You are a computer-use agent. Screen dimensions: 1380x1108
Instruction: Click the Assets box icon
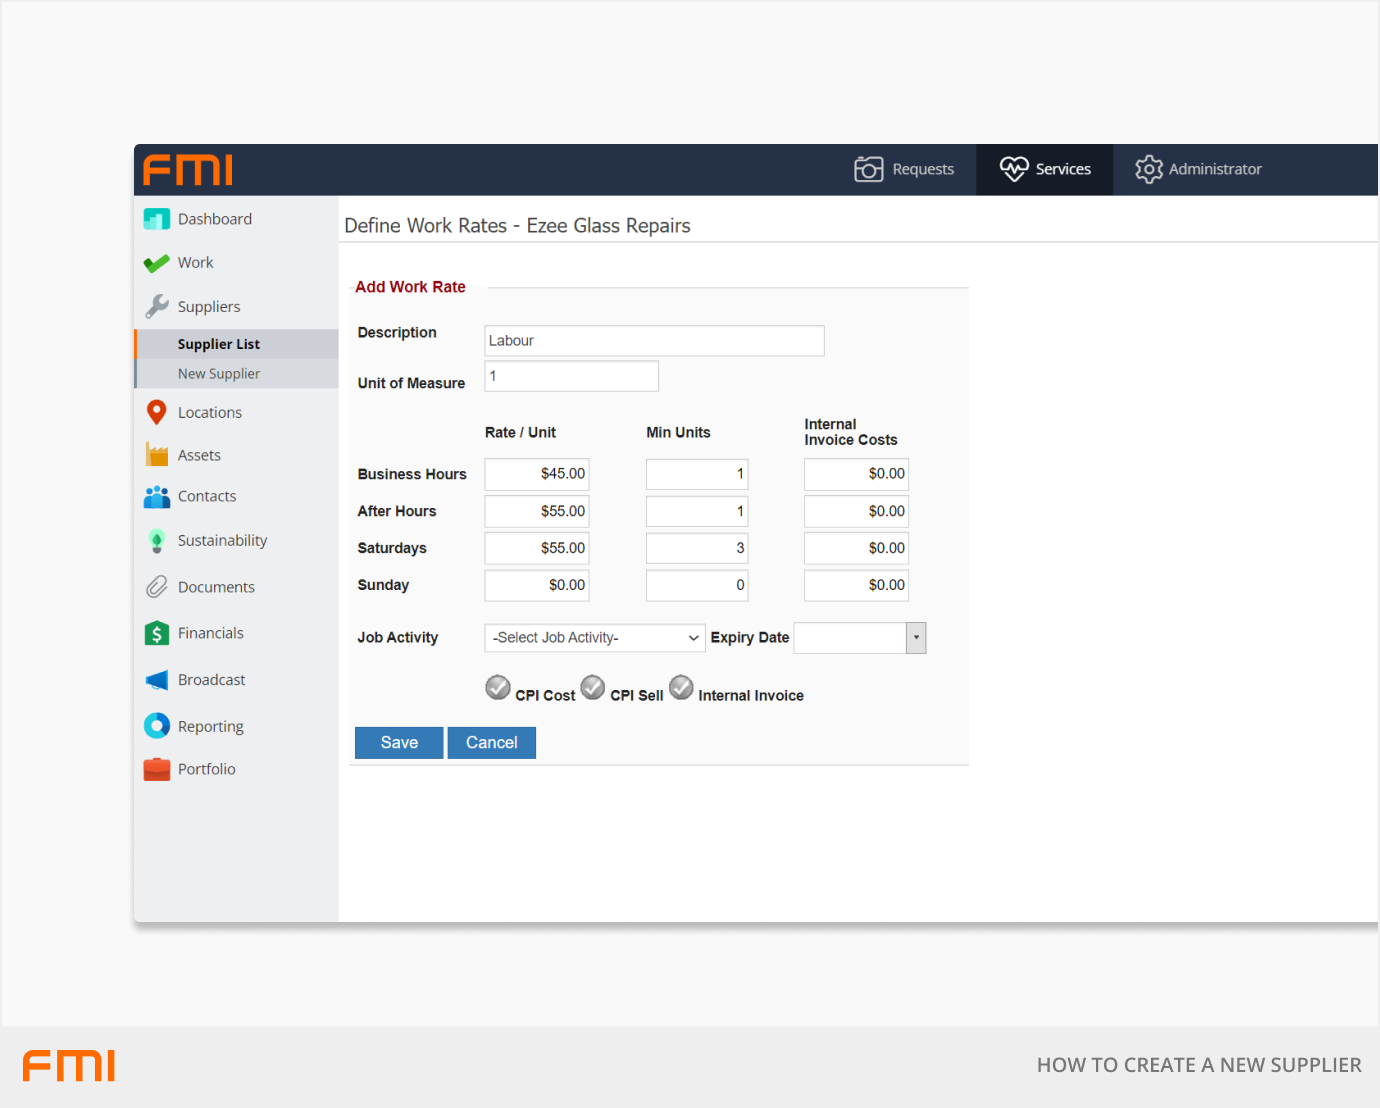coord(157,455)
